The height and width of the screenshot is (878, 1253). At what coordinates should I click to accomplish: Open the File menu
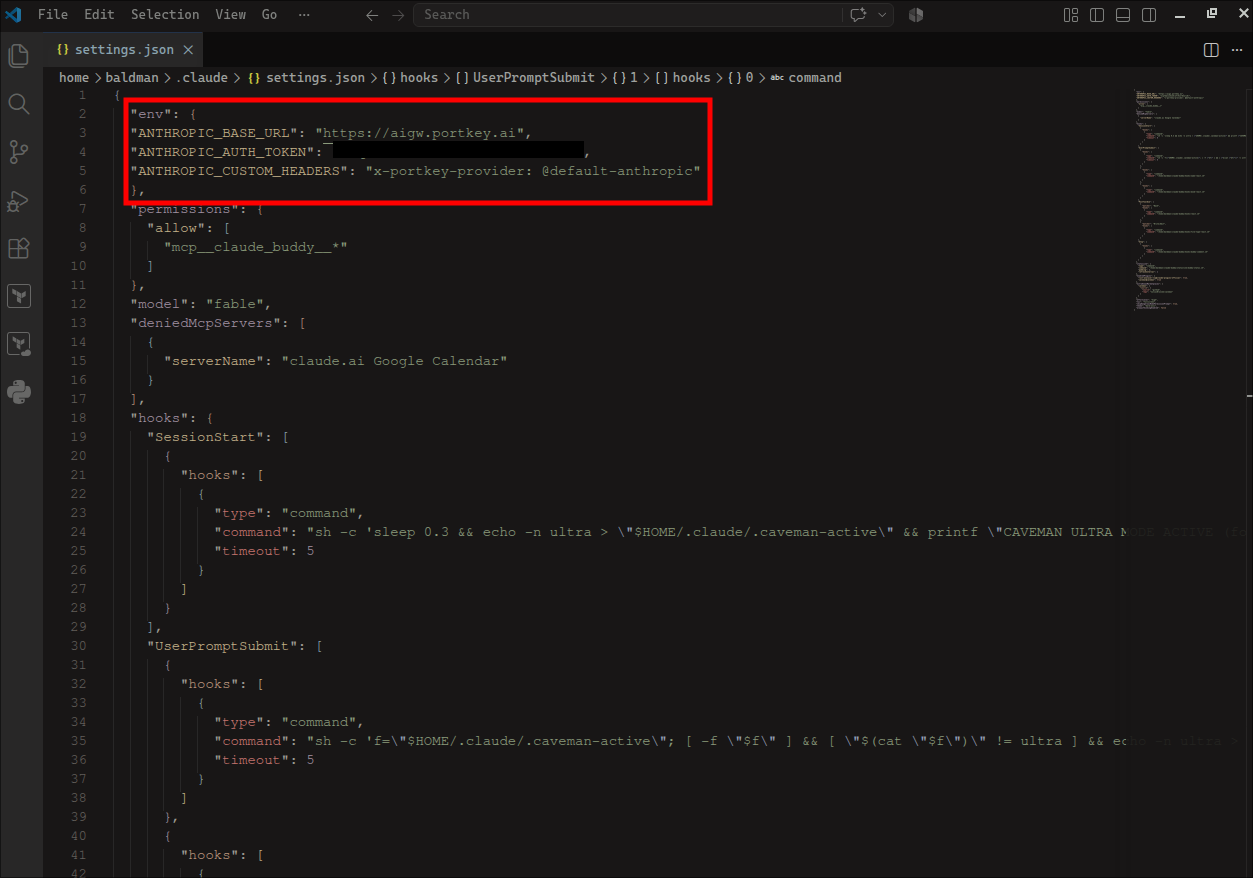click(53, 15)
